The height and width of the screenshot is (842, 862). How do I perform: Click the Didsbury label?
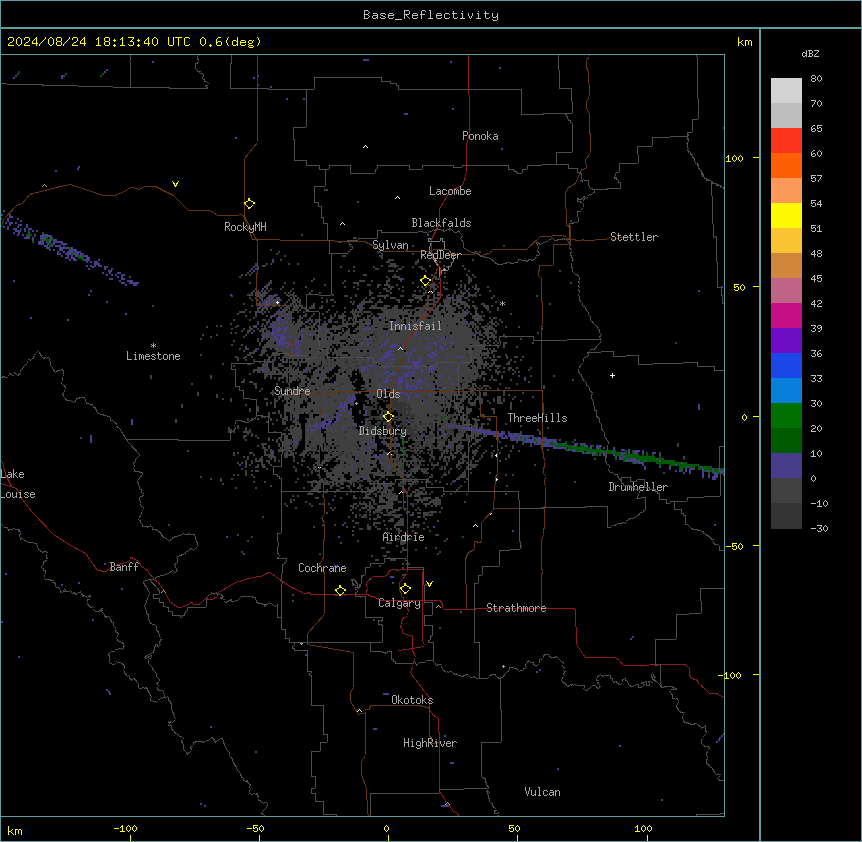[x=383, y=431]
